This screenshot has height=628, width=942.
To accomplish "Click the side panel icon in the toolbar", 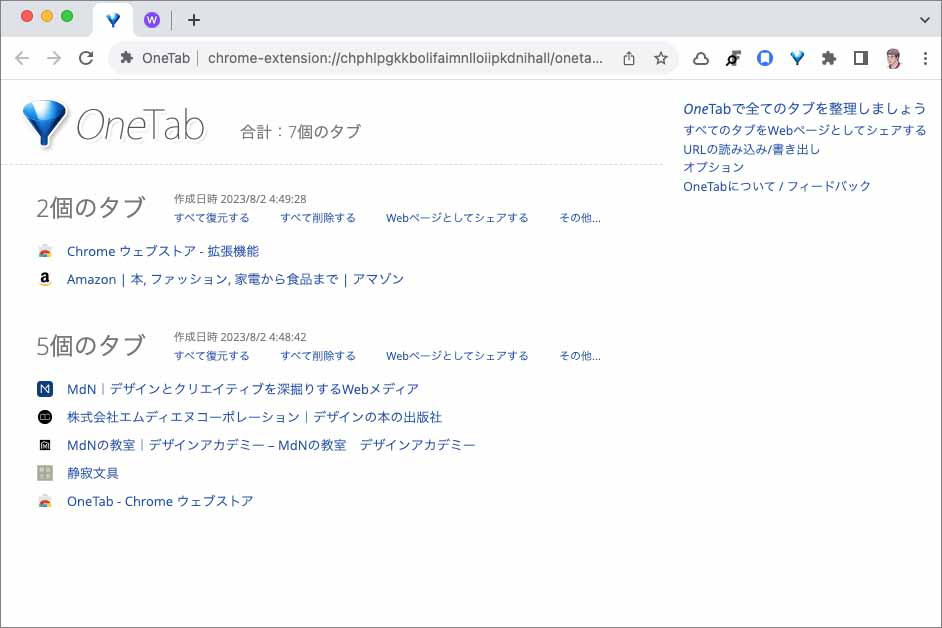I will 861,59.
